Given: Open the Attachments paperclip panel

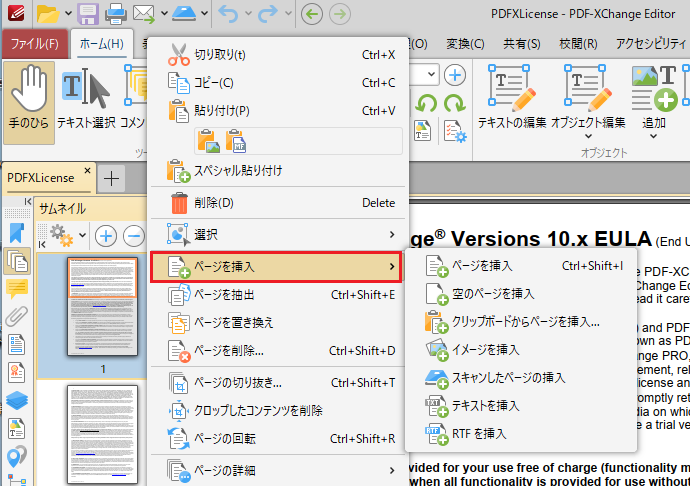Looking at the screenshot, I should (17, 317).
